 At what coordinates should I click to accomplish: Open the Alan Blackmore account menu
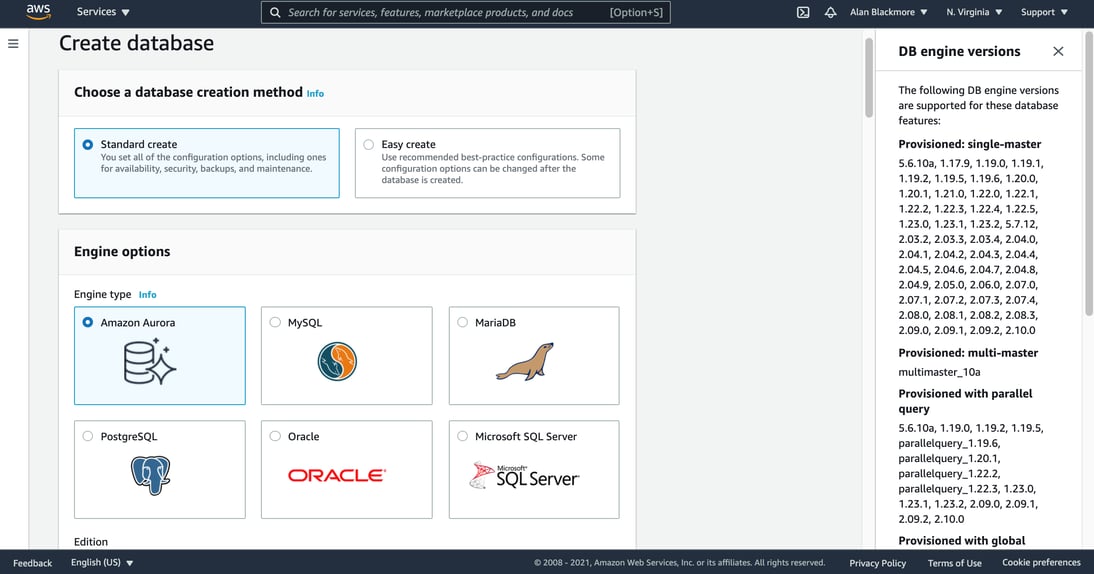point(888,12)
